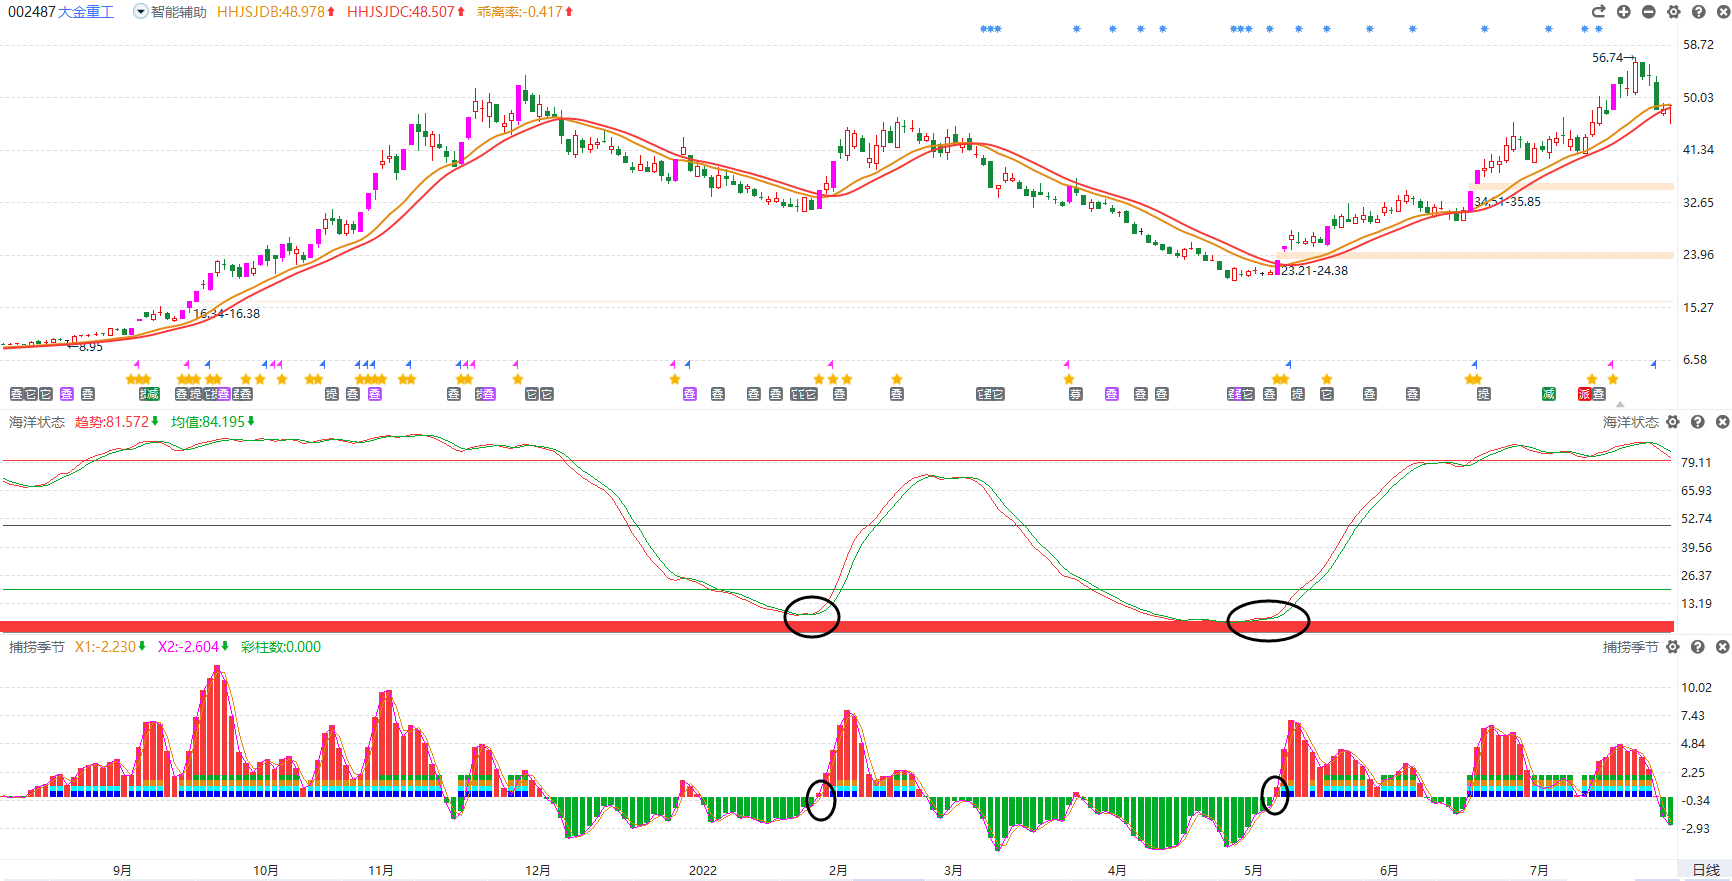The height and width of the screenshot is (881, 1732).
Task: Close the 捕捞季节 indicator panel
Action: [1722, 647]
